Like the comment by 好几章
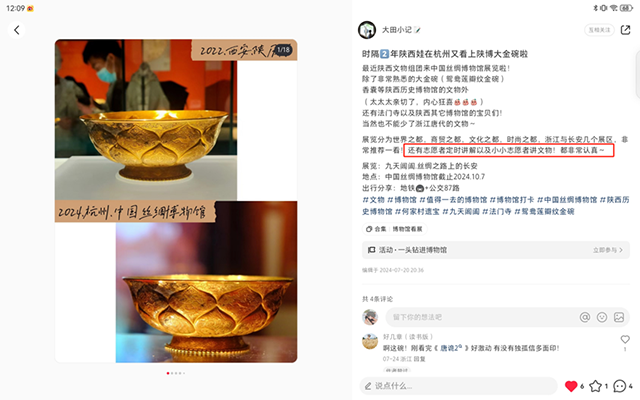 tap(625, 339)
